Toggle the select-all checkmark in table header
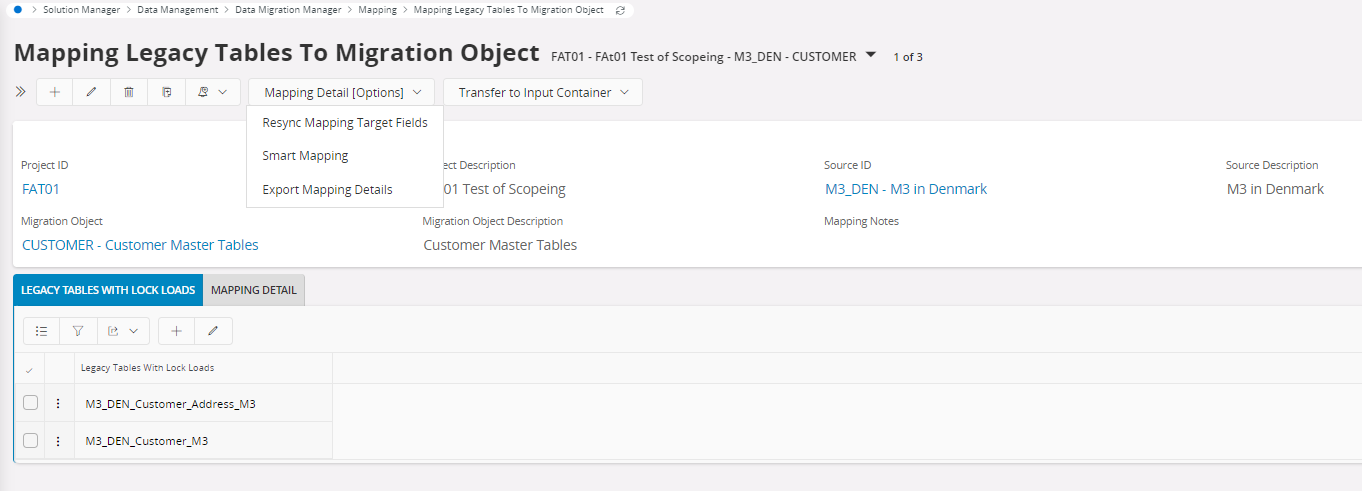 [x=29, y=369]
